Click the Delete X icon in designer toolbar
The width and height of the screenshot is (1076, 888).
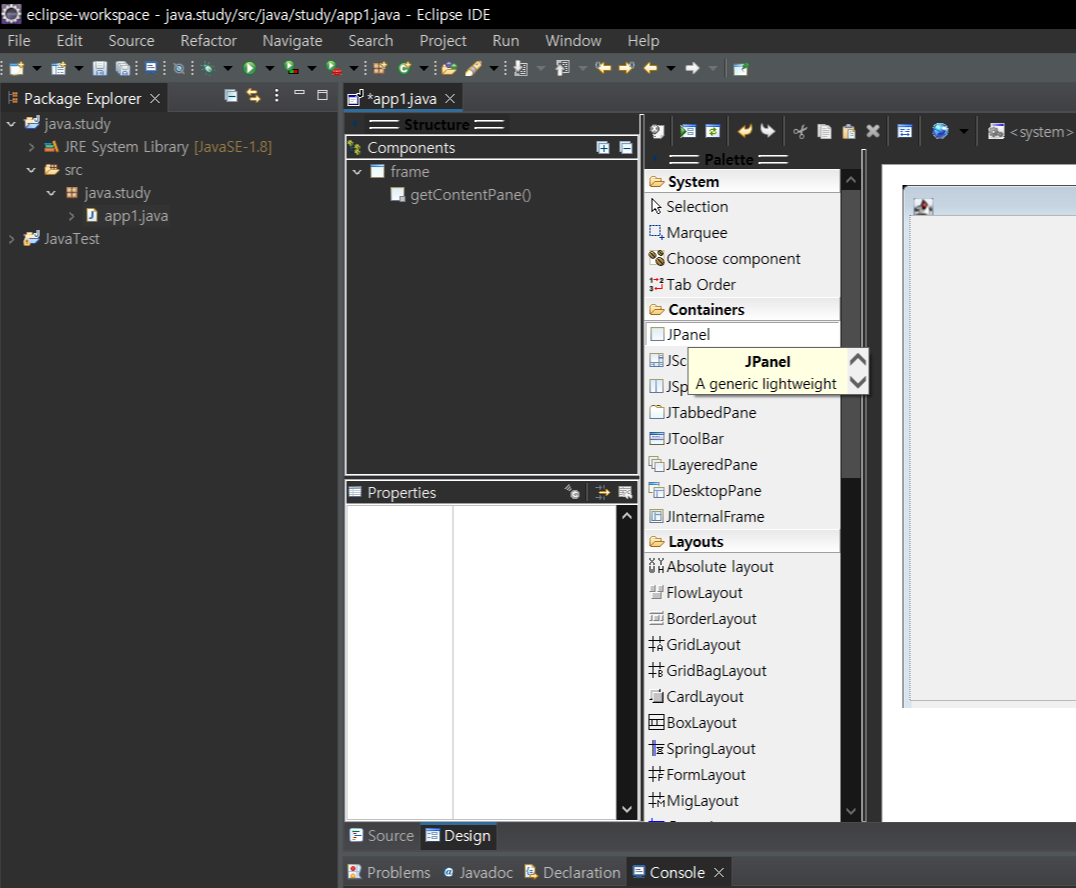[873, 130]
